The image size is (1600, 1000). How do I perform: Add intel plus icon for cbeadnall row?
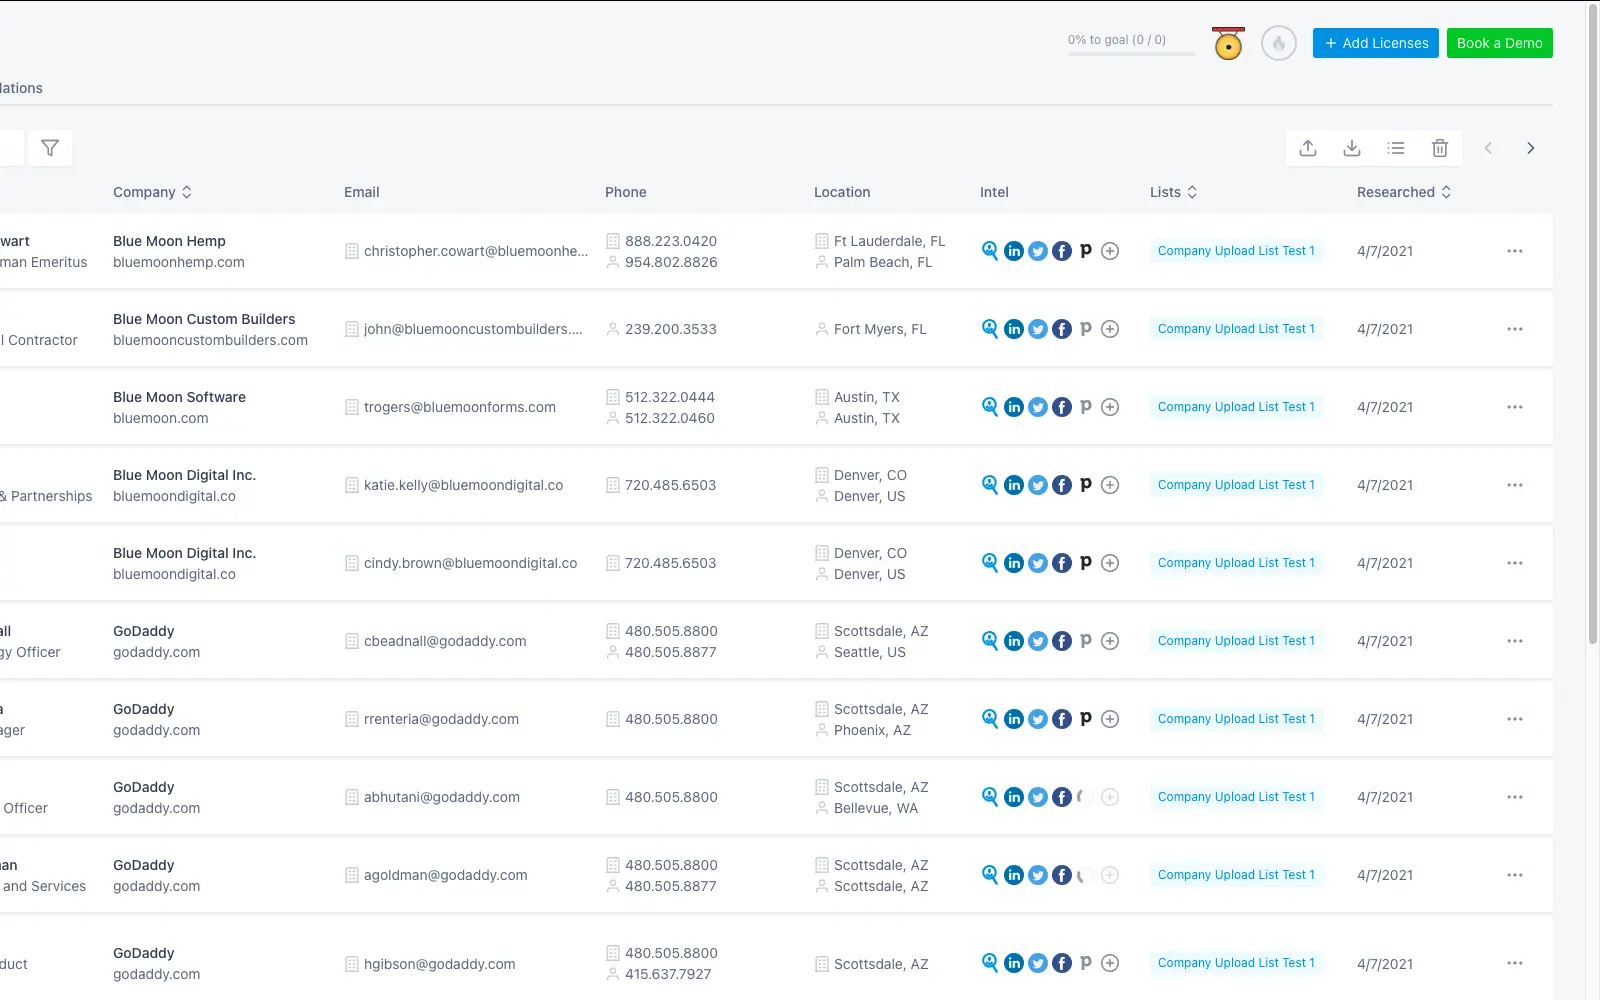pyautogui.click(x=1110, y=641)
